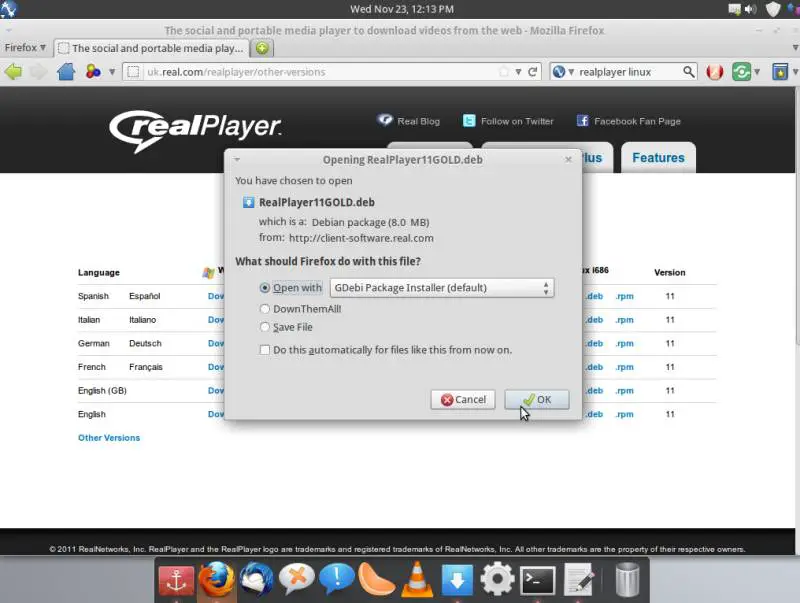Select the "Open with" radio option
Image resolution: width=800 pixels, height=603 pixels.
[264, 288]
